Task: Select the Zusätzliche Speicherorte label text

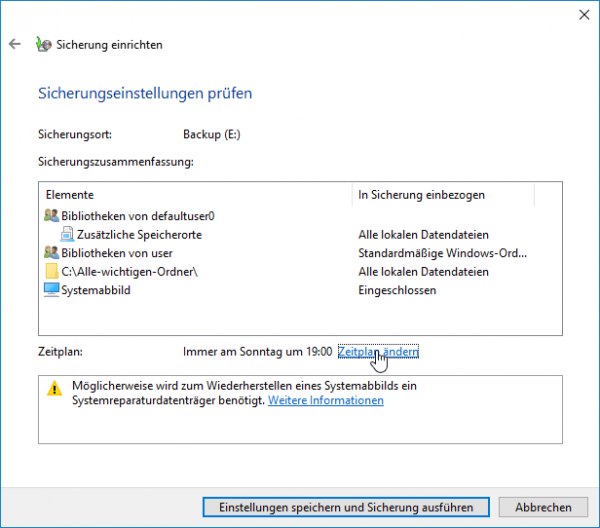Action: click(139, 234)
